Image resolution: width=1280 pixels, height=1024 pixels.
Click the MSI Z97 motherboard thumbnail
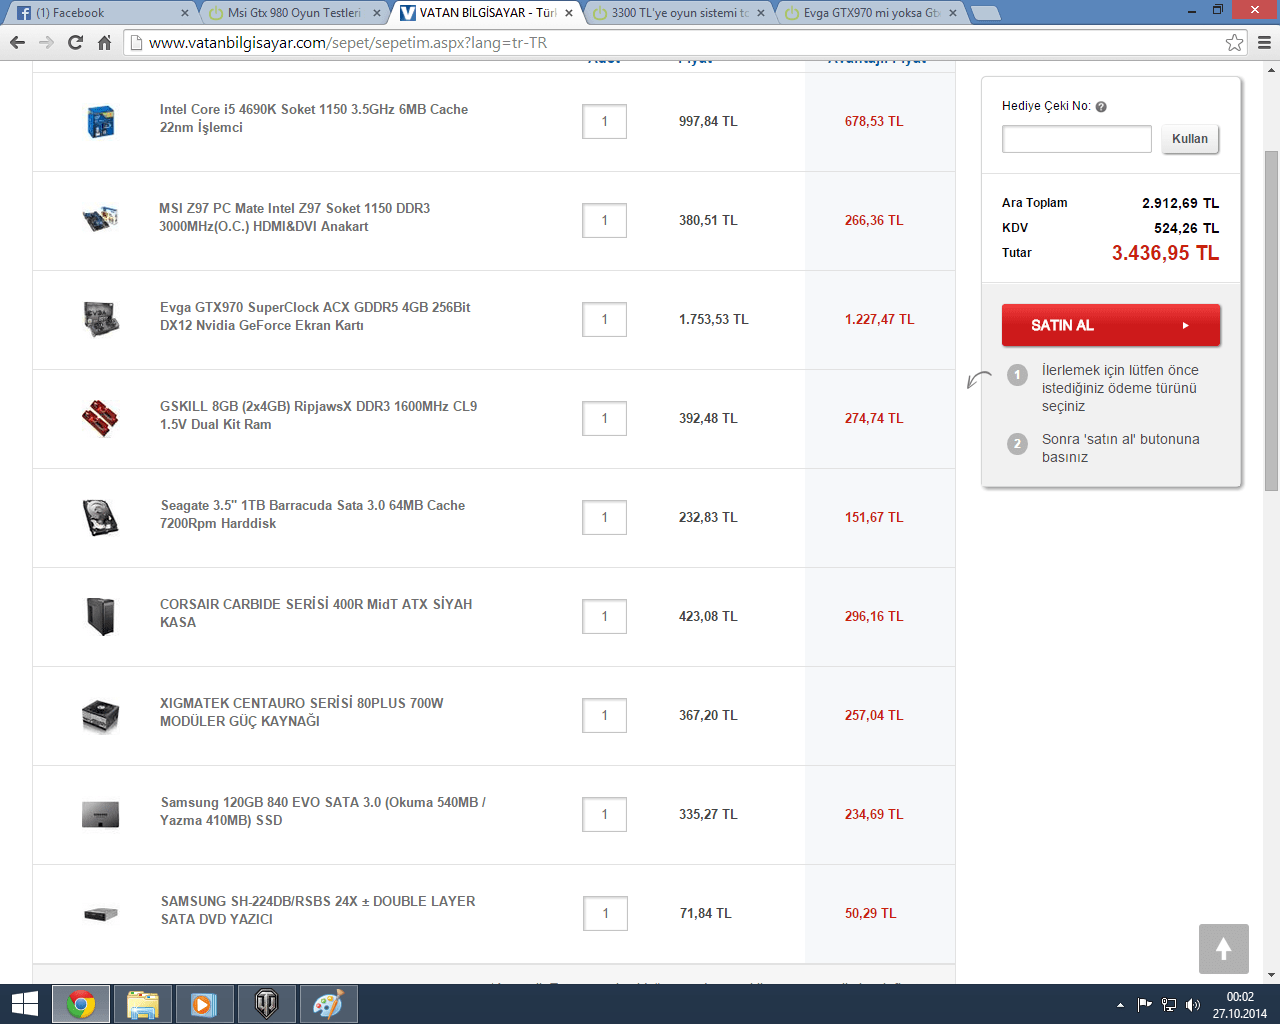click(x=100, y=219)
